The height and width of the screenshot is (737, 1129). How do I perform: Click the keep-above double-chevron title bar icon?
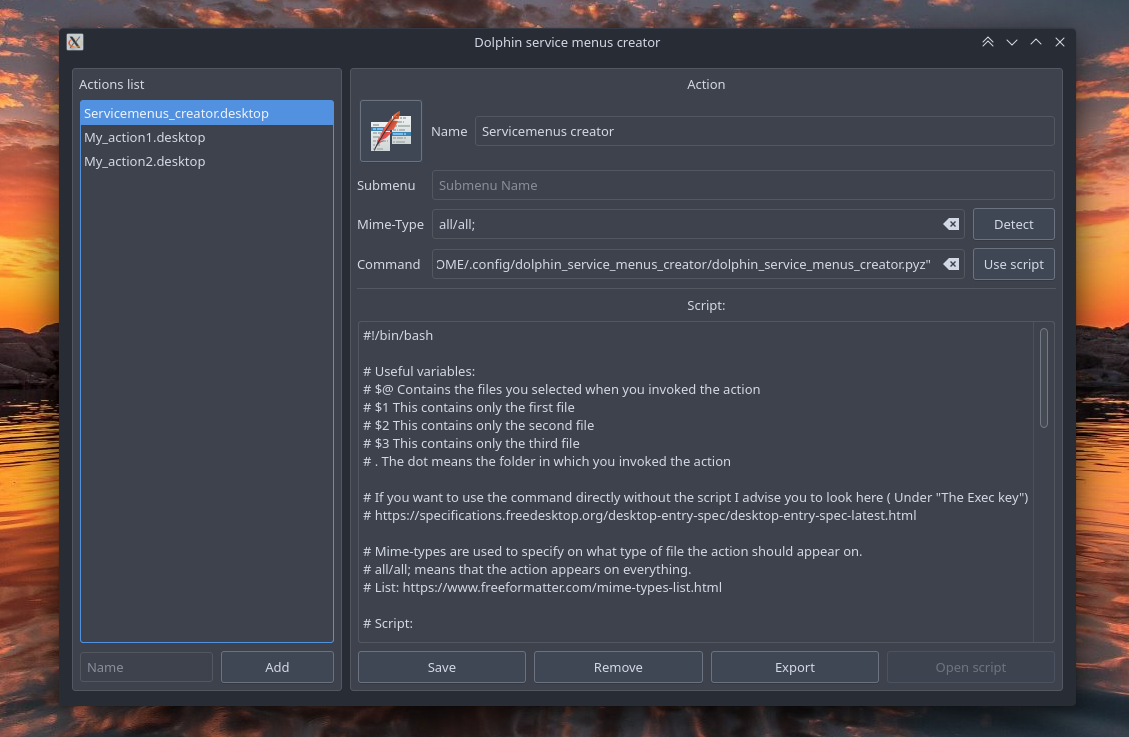click(x=988, y=42)
